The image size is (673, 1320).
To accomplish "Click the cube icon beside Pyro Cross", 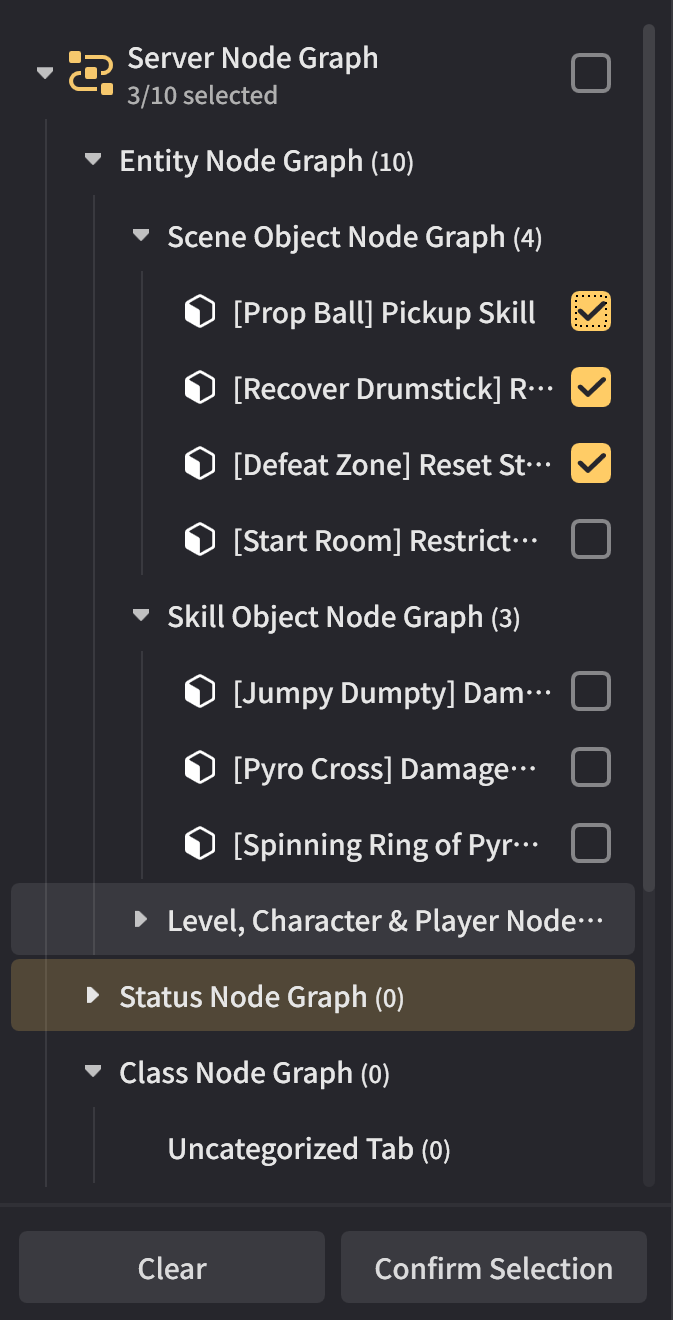I will tap(200, 768).
